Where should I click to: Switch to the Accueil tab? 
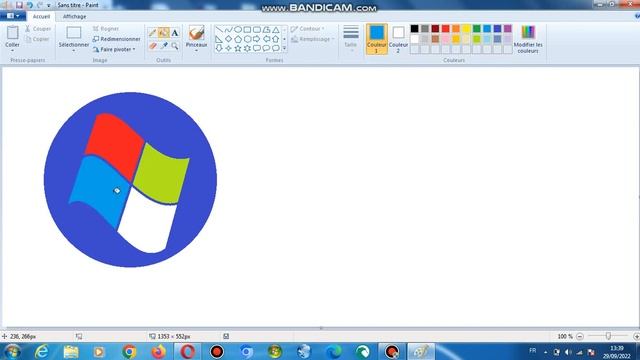pyautogui.click(x=41, y=17)
